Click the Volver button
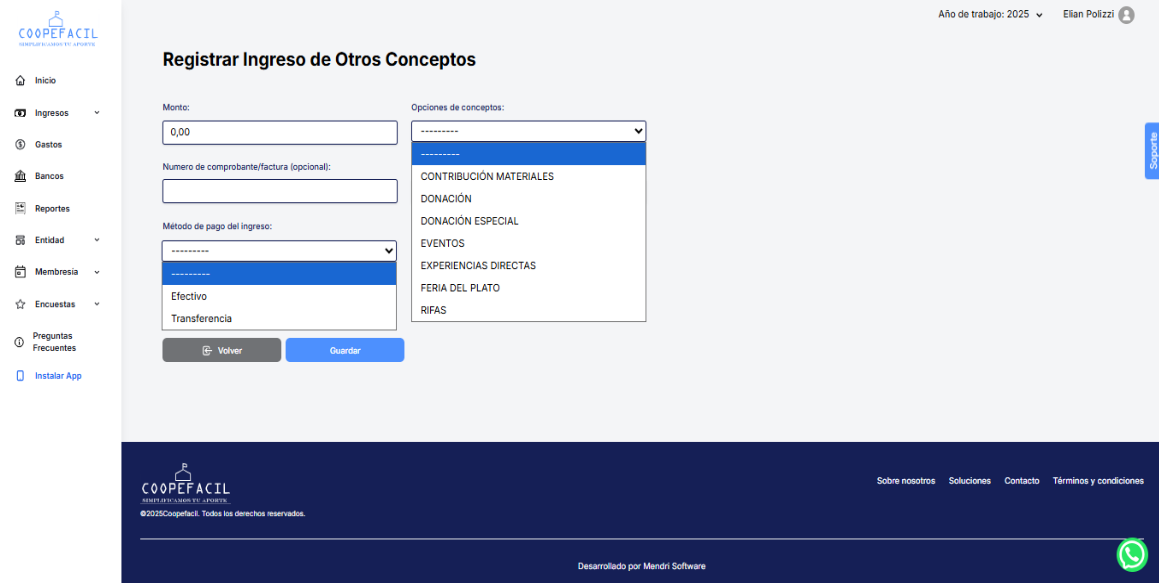 coord(222,350)
